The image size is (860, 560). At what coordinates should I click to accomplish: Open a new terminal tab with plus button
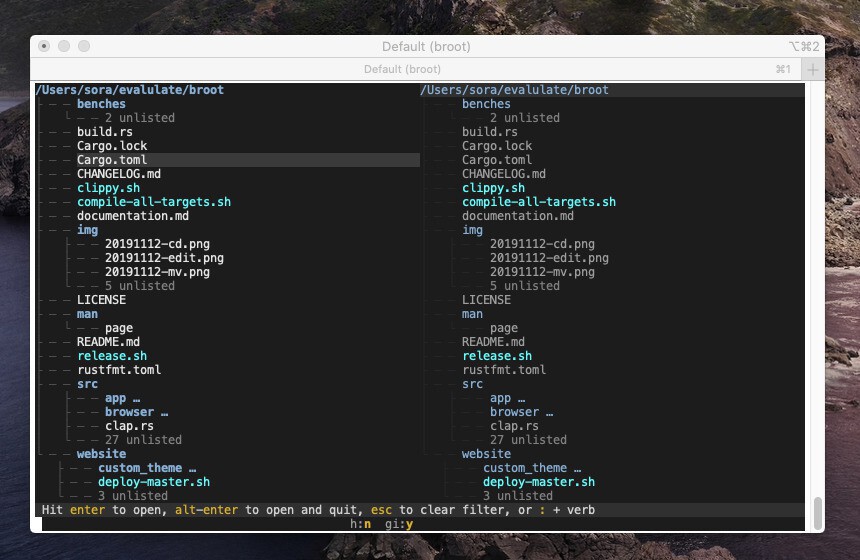813,70
